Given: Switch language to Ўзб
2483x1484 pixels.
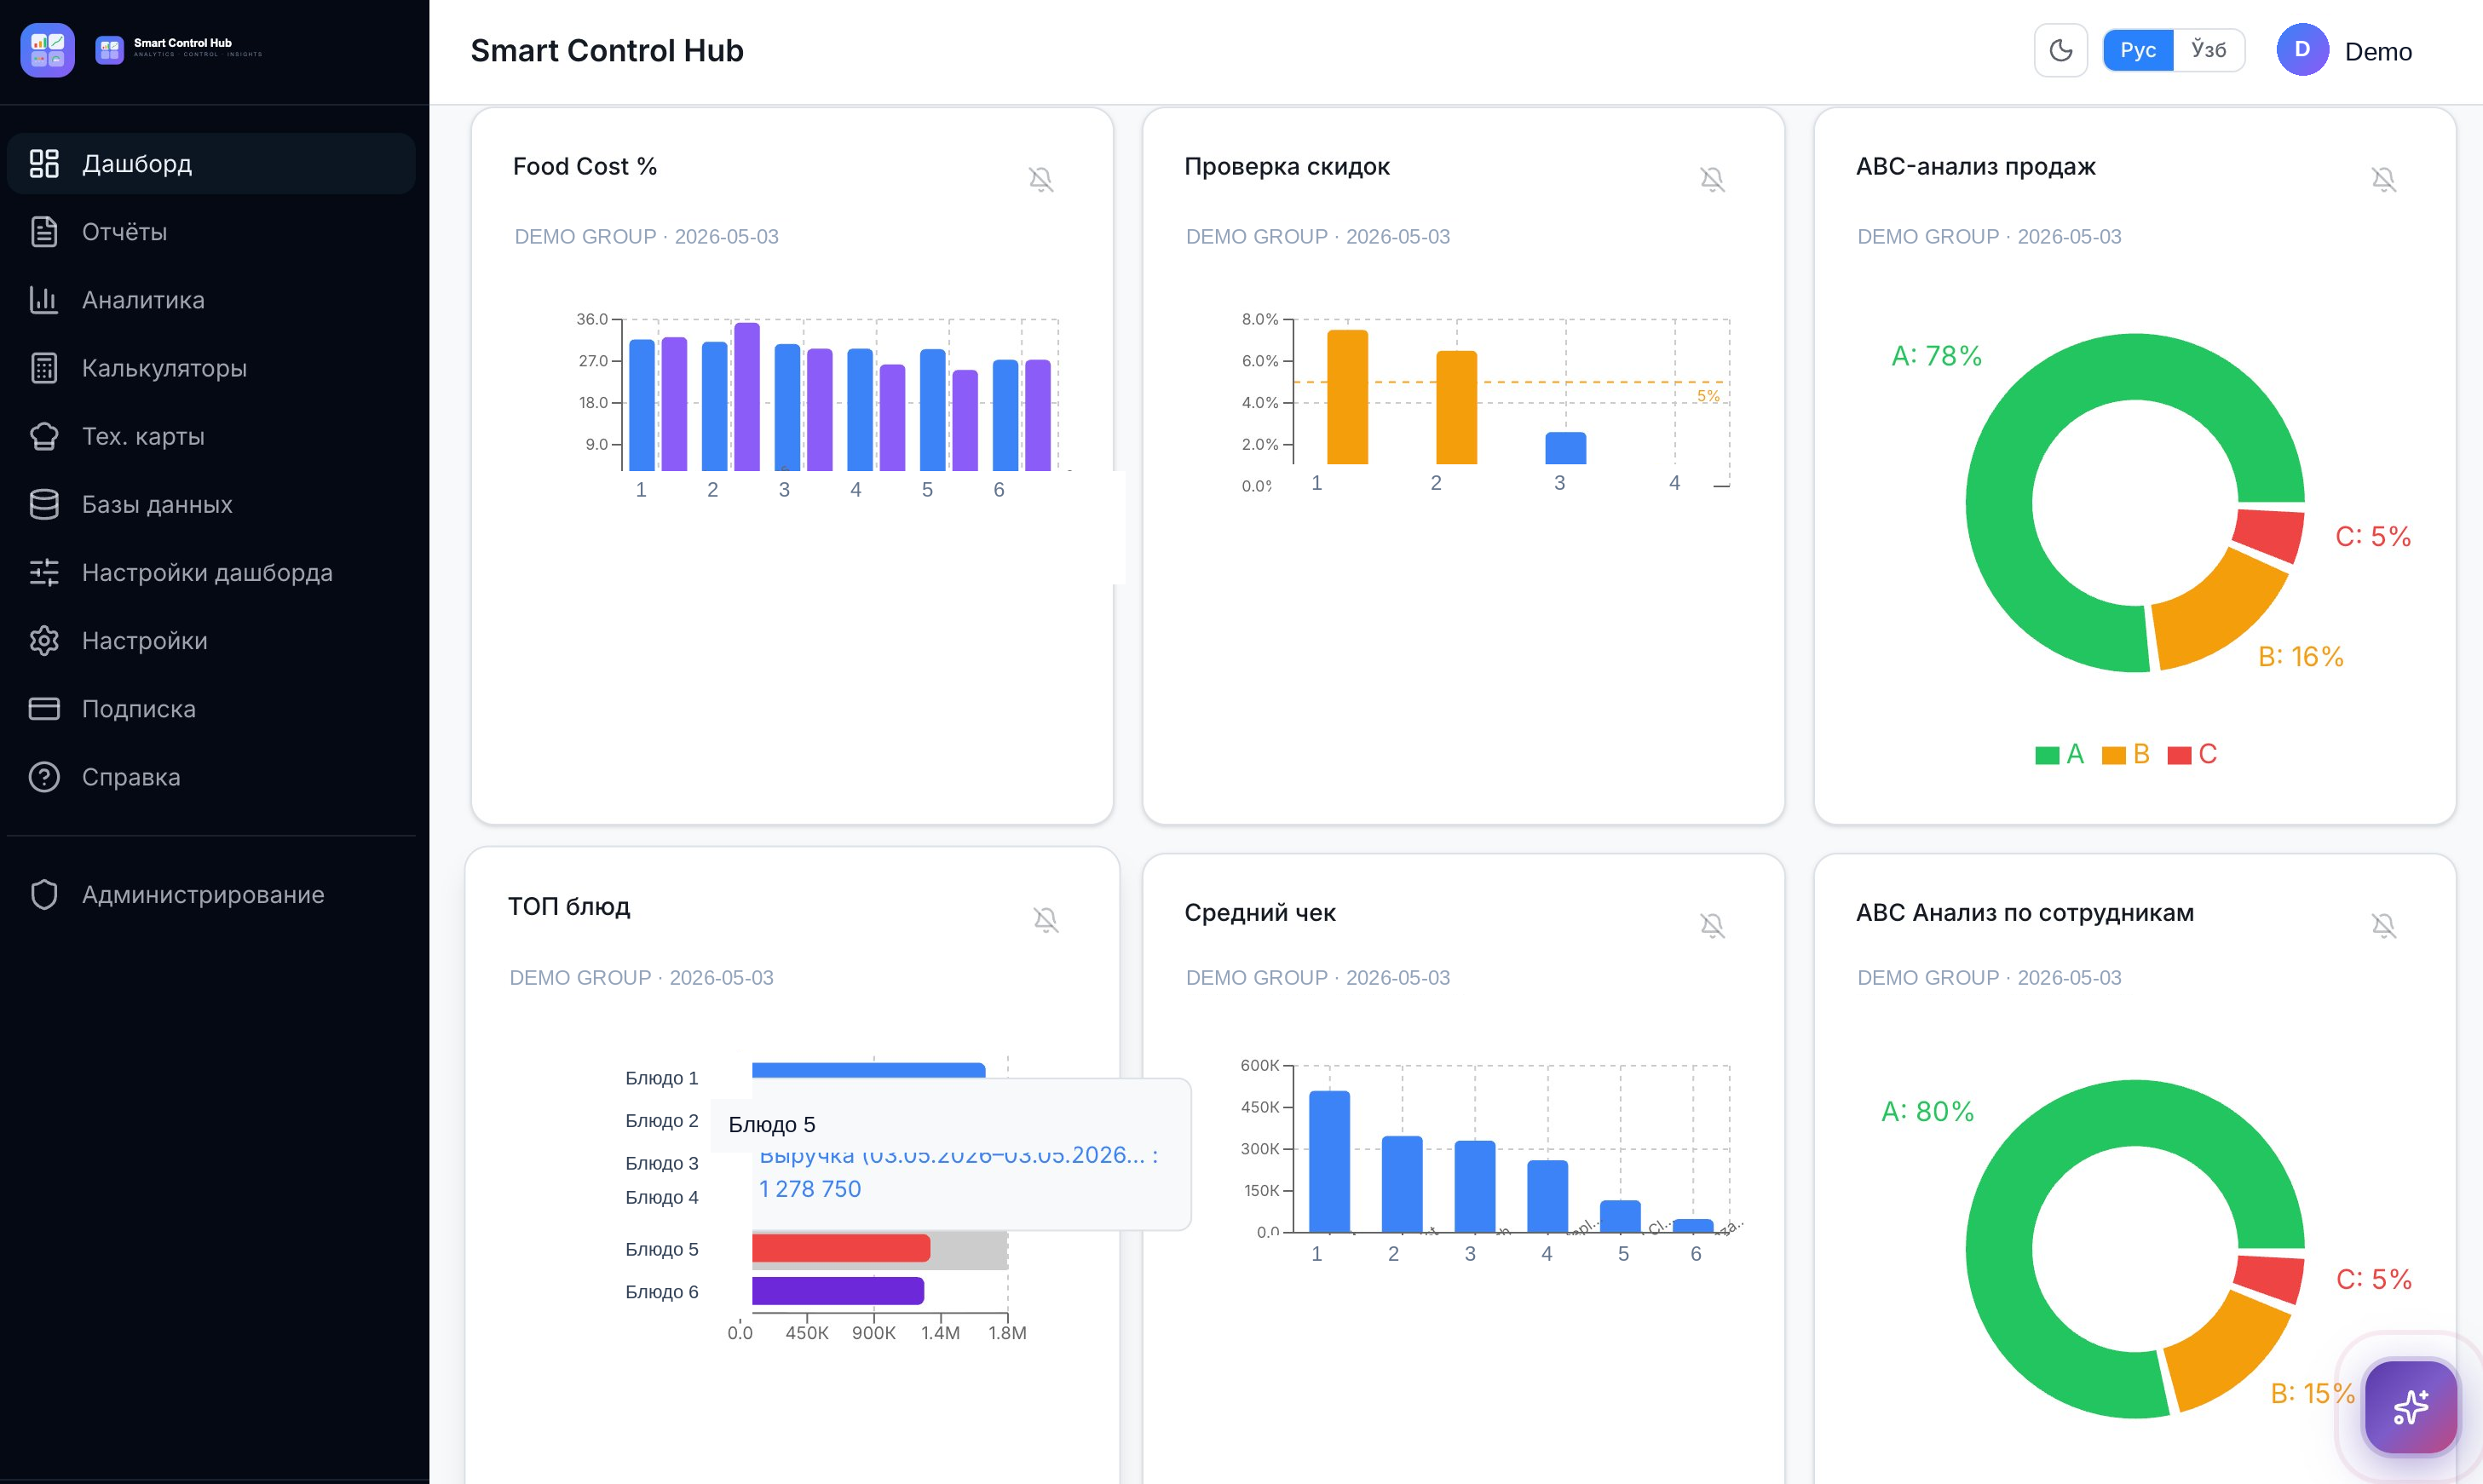Looking at the screenshot, I should pos(2208,50).
